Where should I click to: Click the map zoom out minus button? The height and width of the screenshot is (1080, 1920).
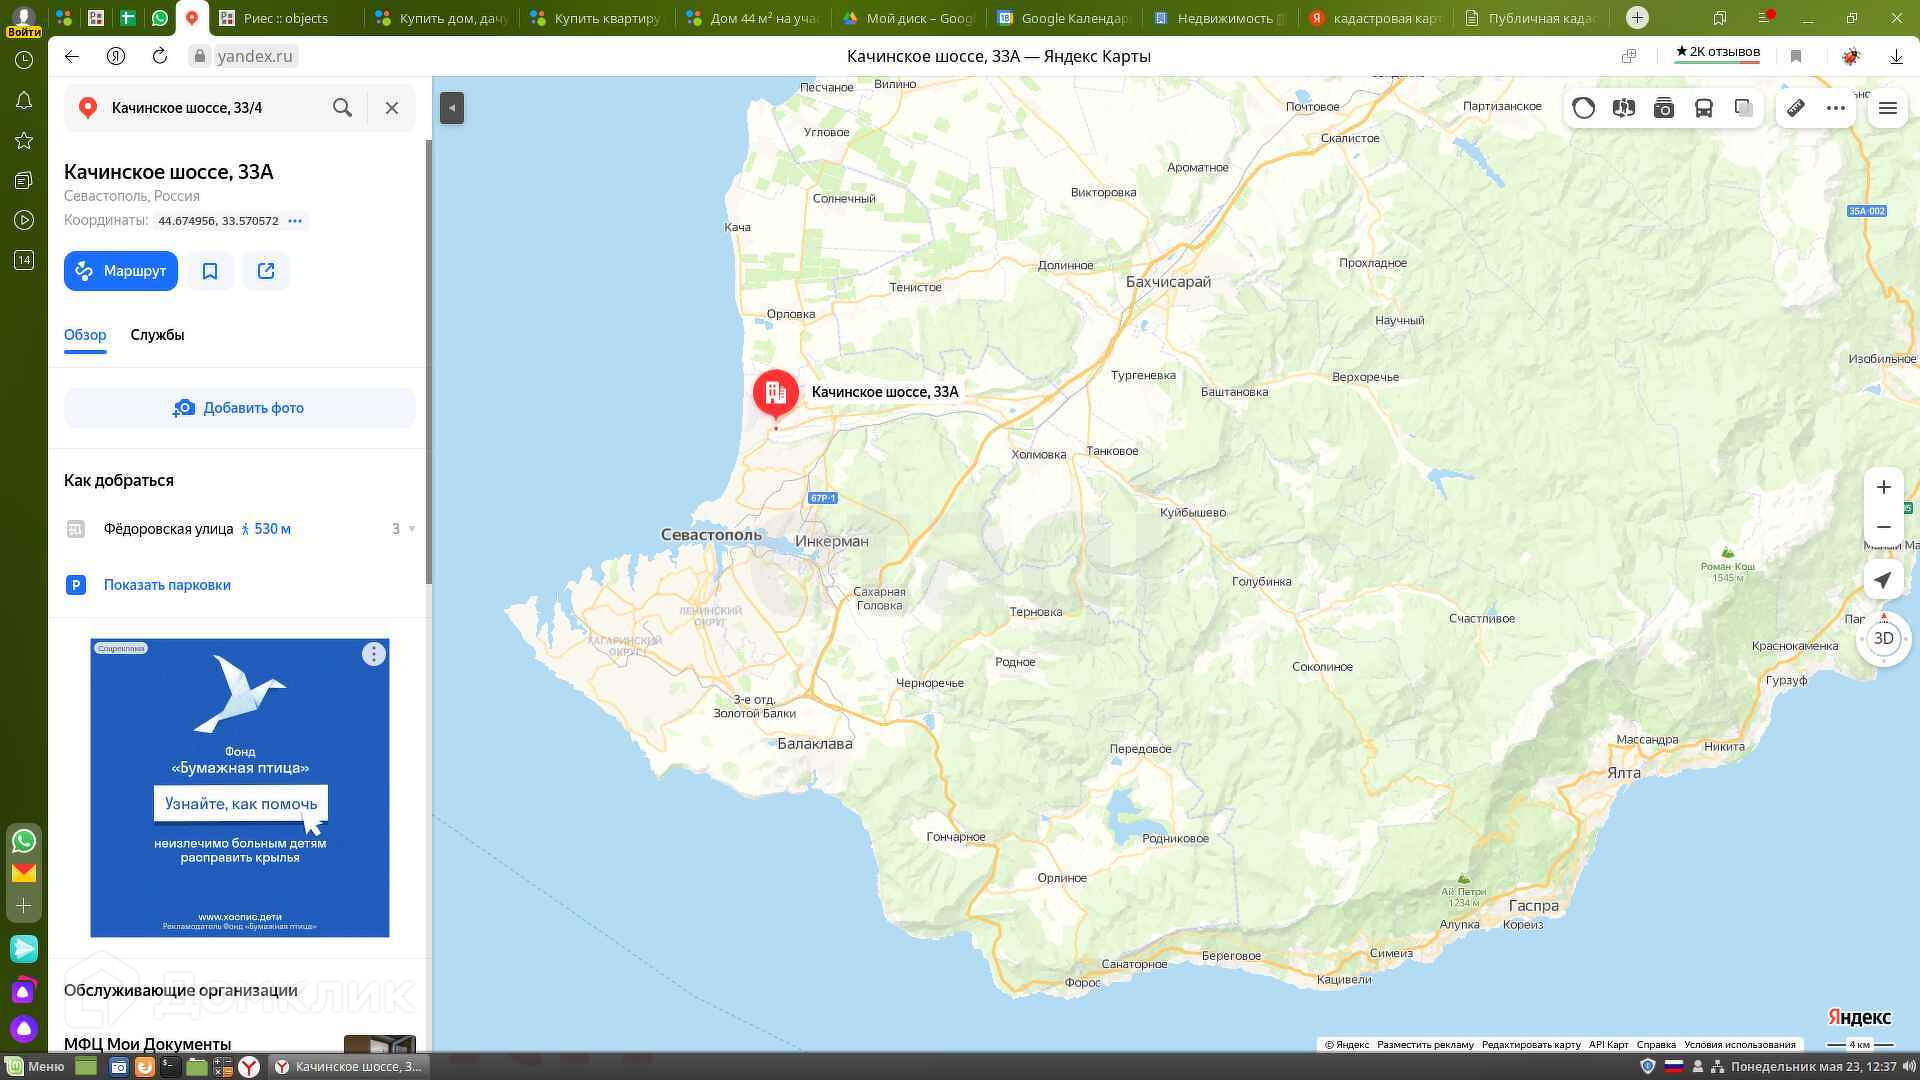tap(1883, 527)
